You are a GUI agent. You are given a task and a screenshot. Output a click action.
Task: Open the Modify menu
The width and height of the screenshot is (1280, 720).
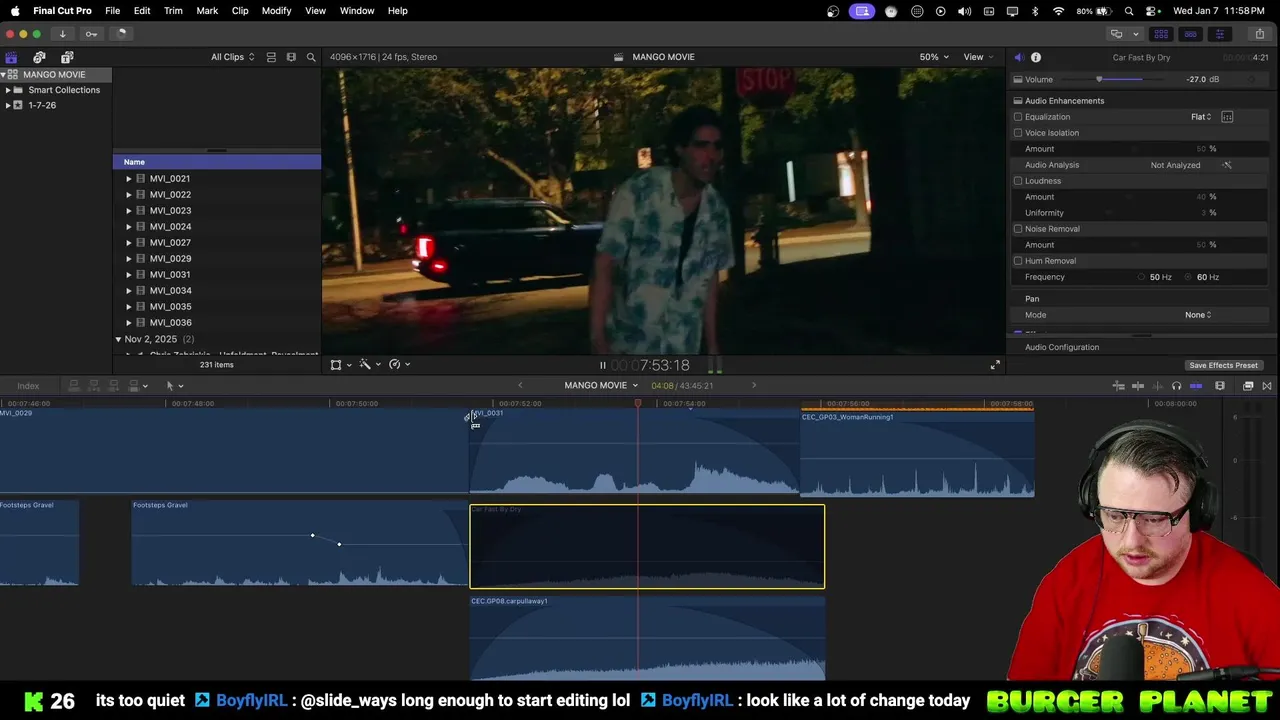click(x=276, y=11)
